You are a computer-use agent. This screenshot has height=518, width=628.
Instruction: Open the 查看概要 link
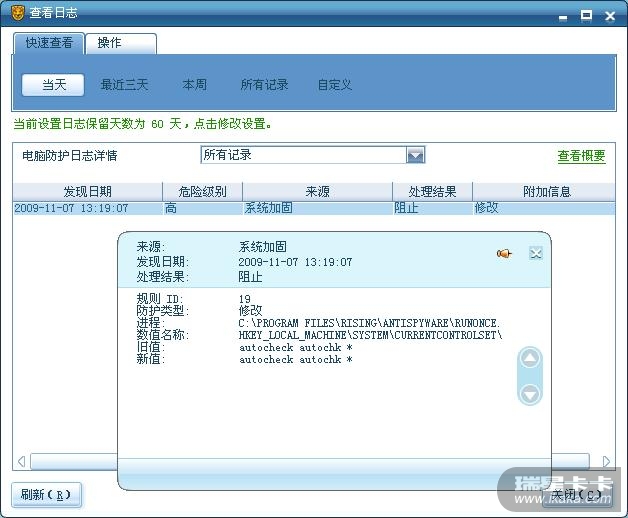582,156
